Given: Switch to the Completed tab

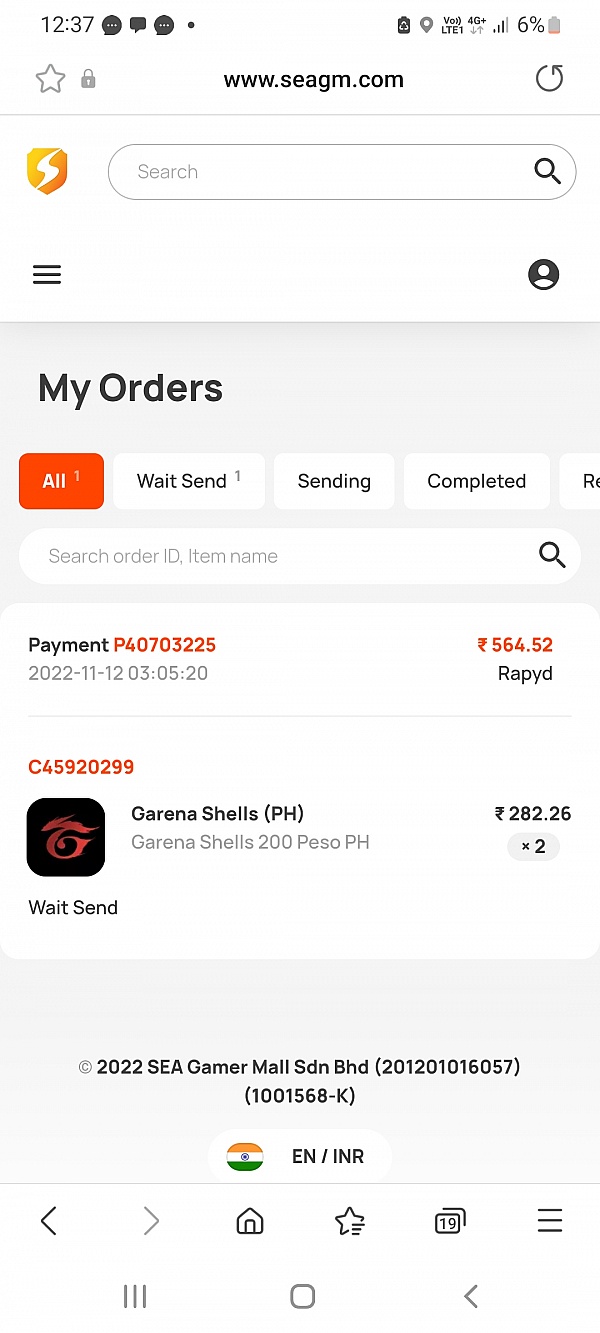Looking at the screenshot, I should coord(476,481).
